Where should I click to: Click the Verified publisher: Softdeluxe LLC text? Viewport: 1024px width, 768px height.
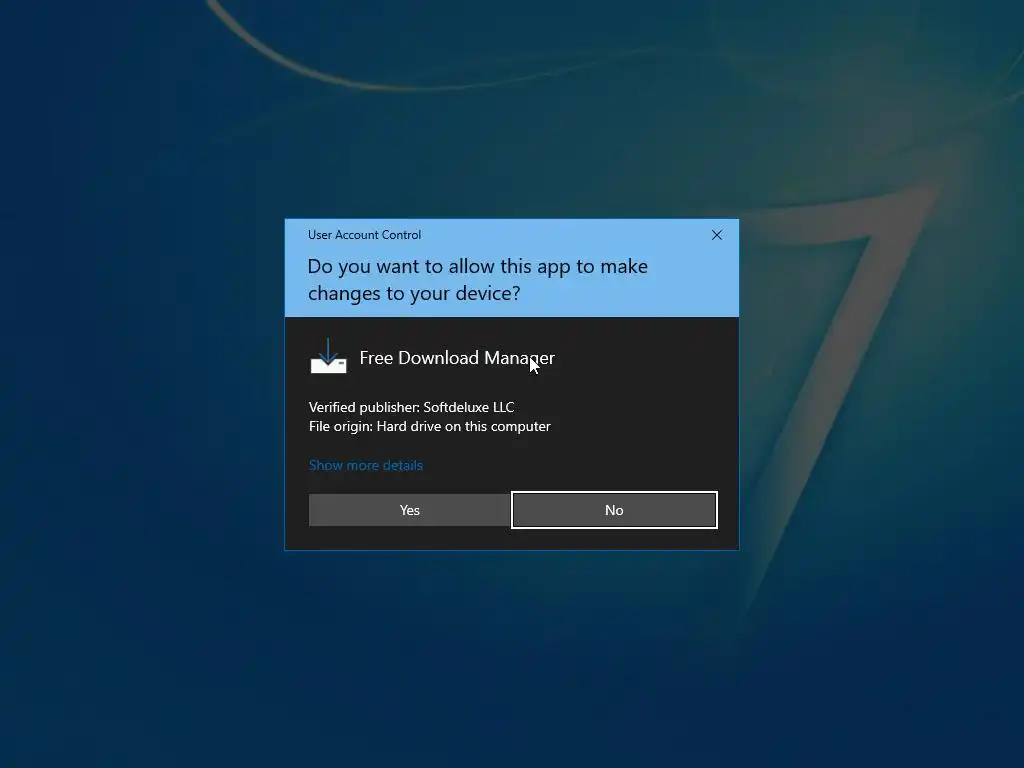[x=411, y=407]
